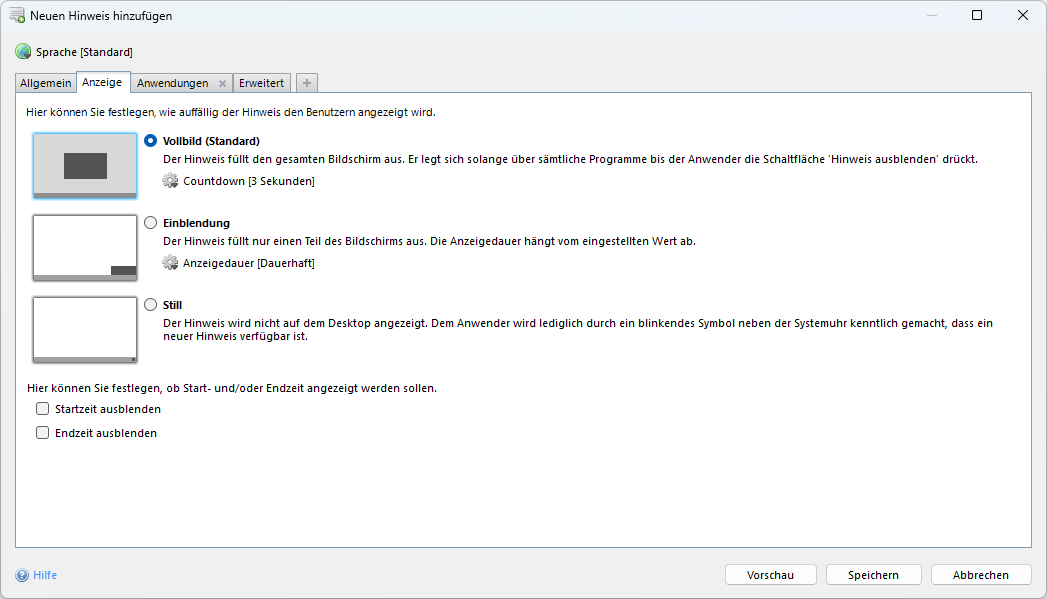Screen dimensions: 1047x599
Task: Open the Sprache [Standard] language selector
Action: (84, 52)
